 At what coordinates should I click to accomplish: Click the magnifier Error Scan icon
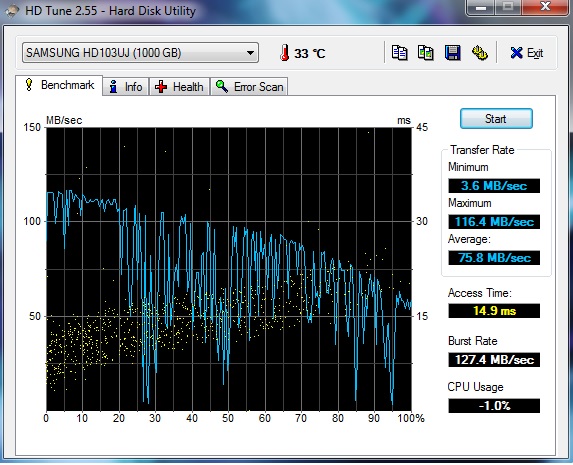(222, 86)
